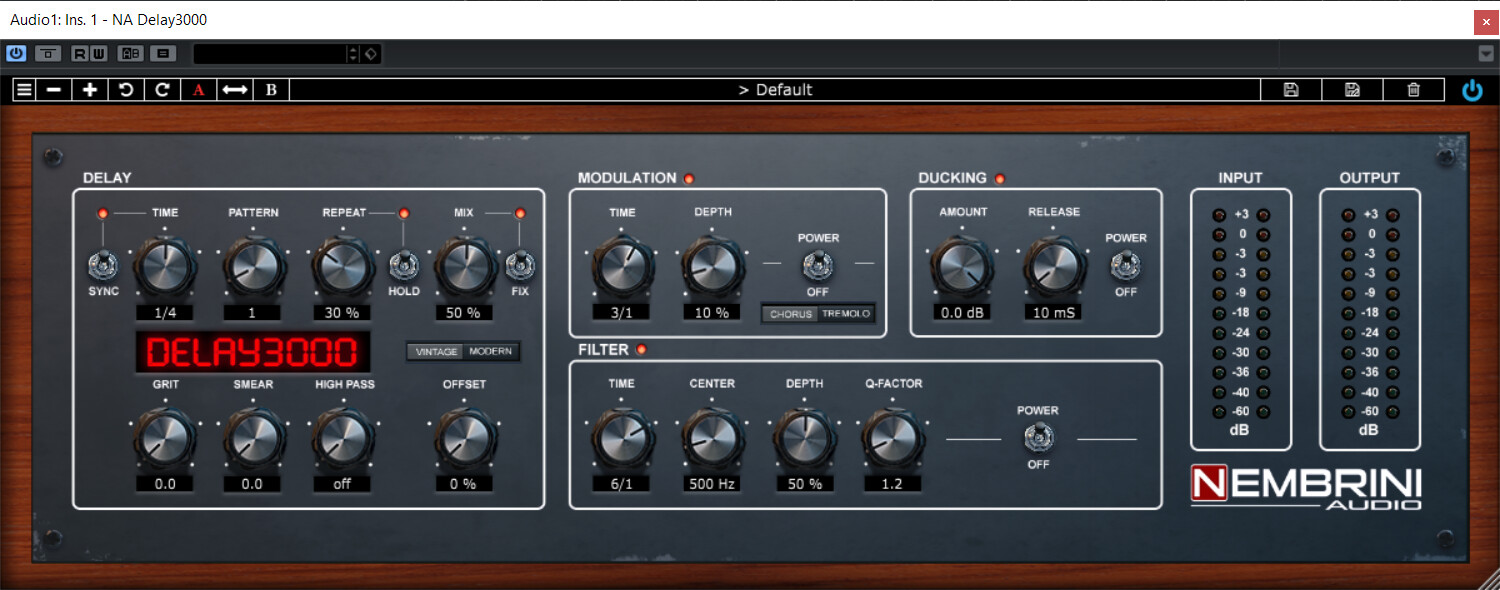This screenshot has width=1500, height=590.
Task: Click the Ducking amount value 0.0 dB
Action: 962,312
